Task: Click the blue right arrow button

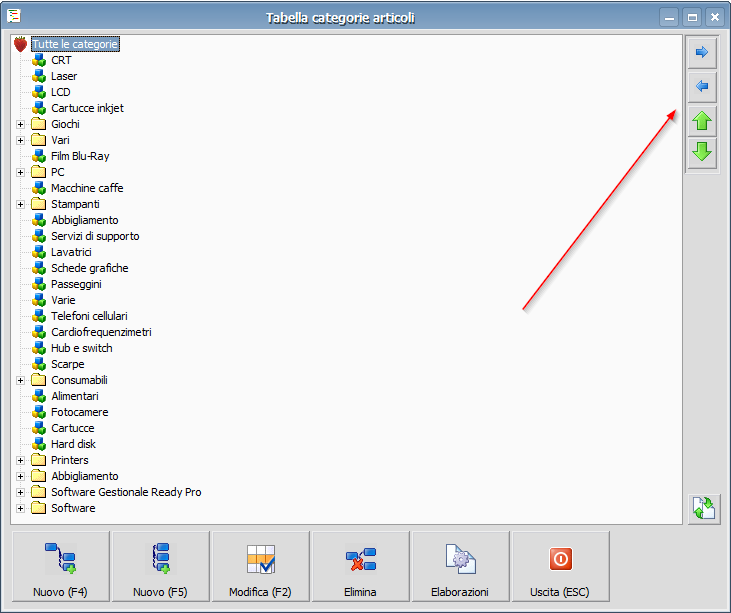Action: pyautogui.click(x=702, y=52)
